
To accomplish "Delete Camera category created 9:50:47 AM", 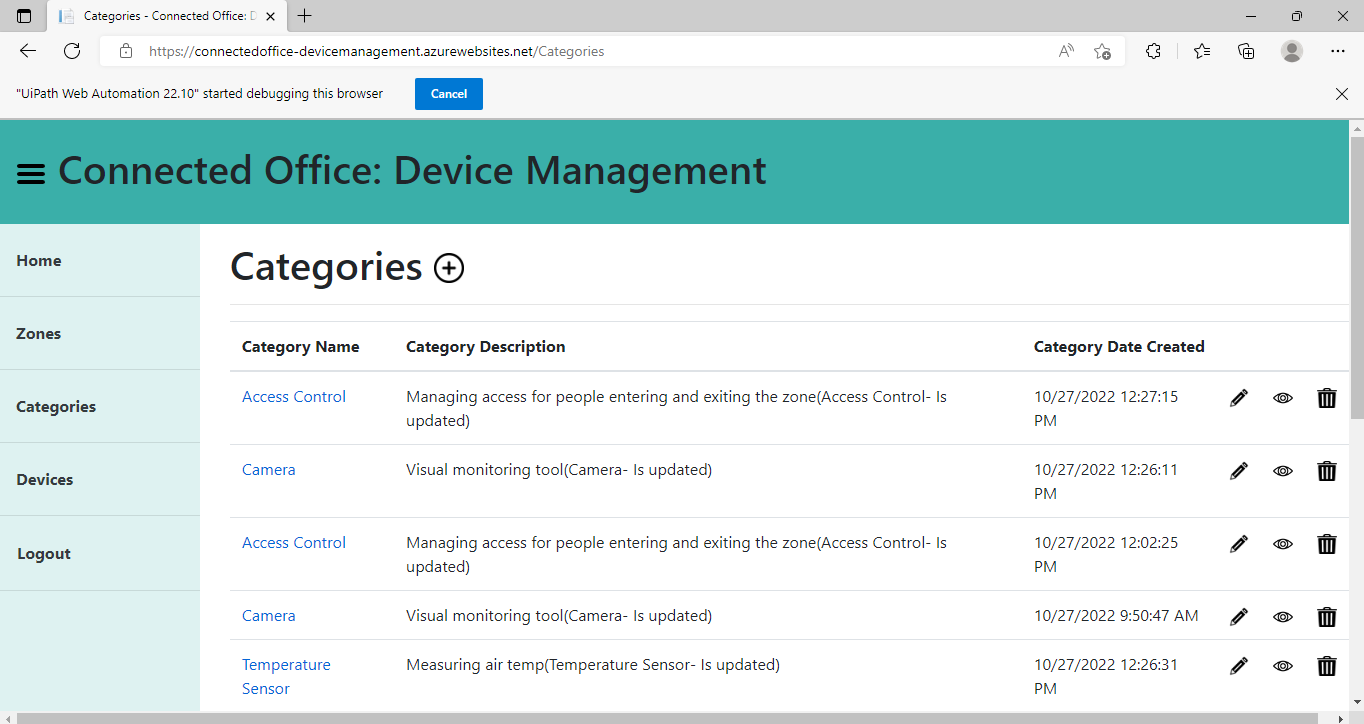I will [x=1327, y=617].
